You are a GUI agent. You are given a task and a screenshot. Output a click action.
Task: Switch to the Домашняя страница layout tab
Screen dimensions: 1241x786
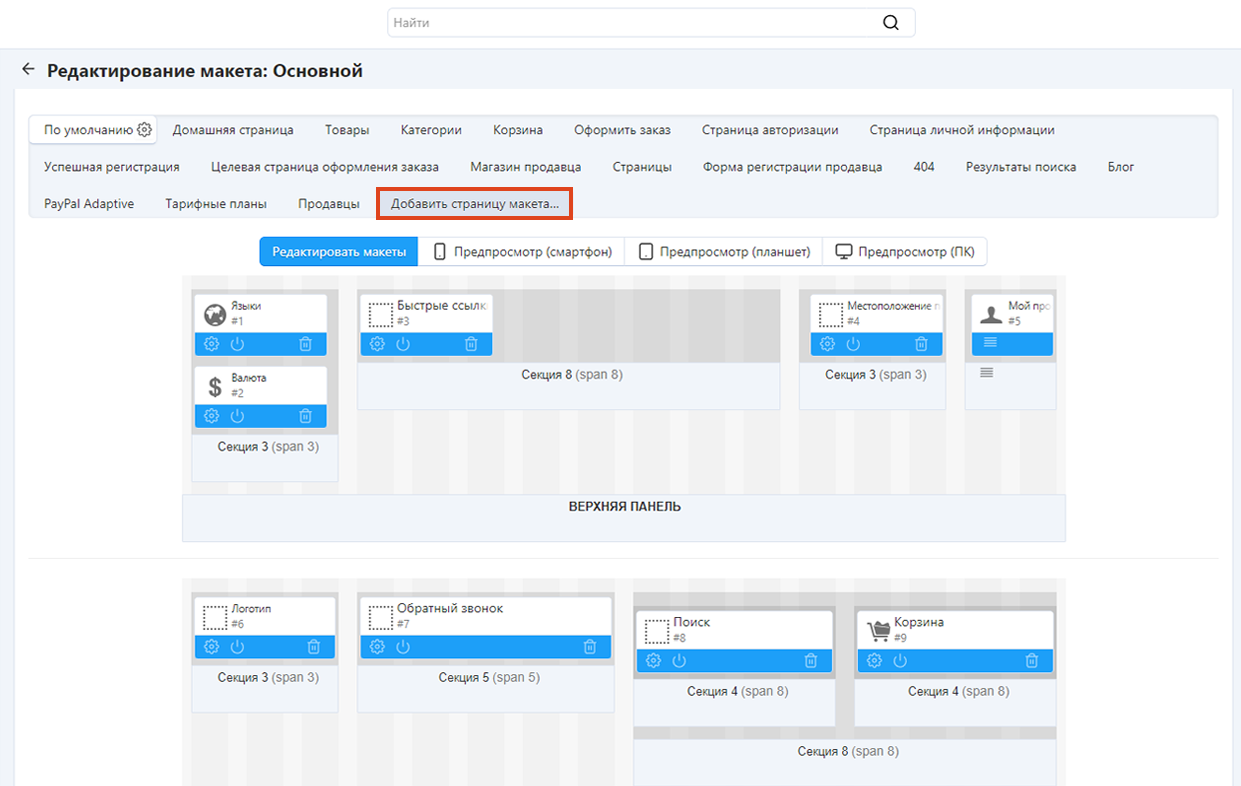pyautogui.click(x=233, y=130)
